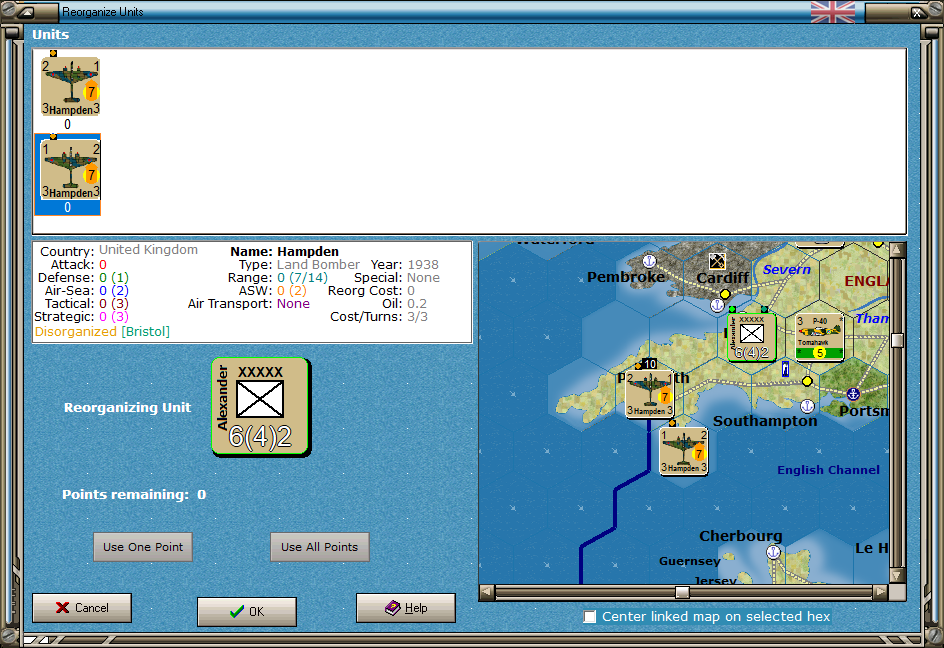
Task: Click the Name: Hampden label
Action: (284, 252)
